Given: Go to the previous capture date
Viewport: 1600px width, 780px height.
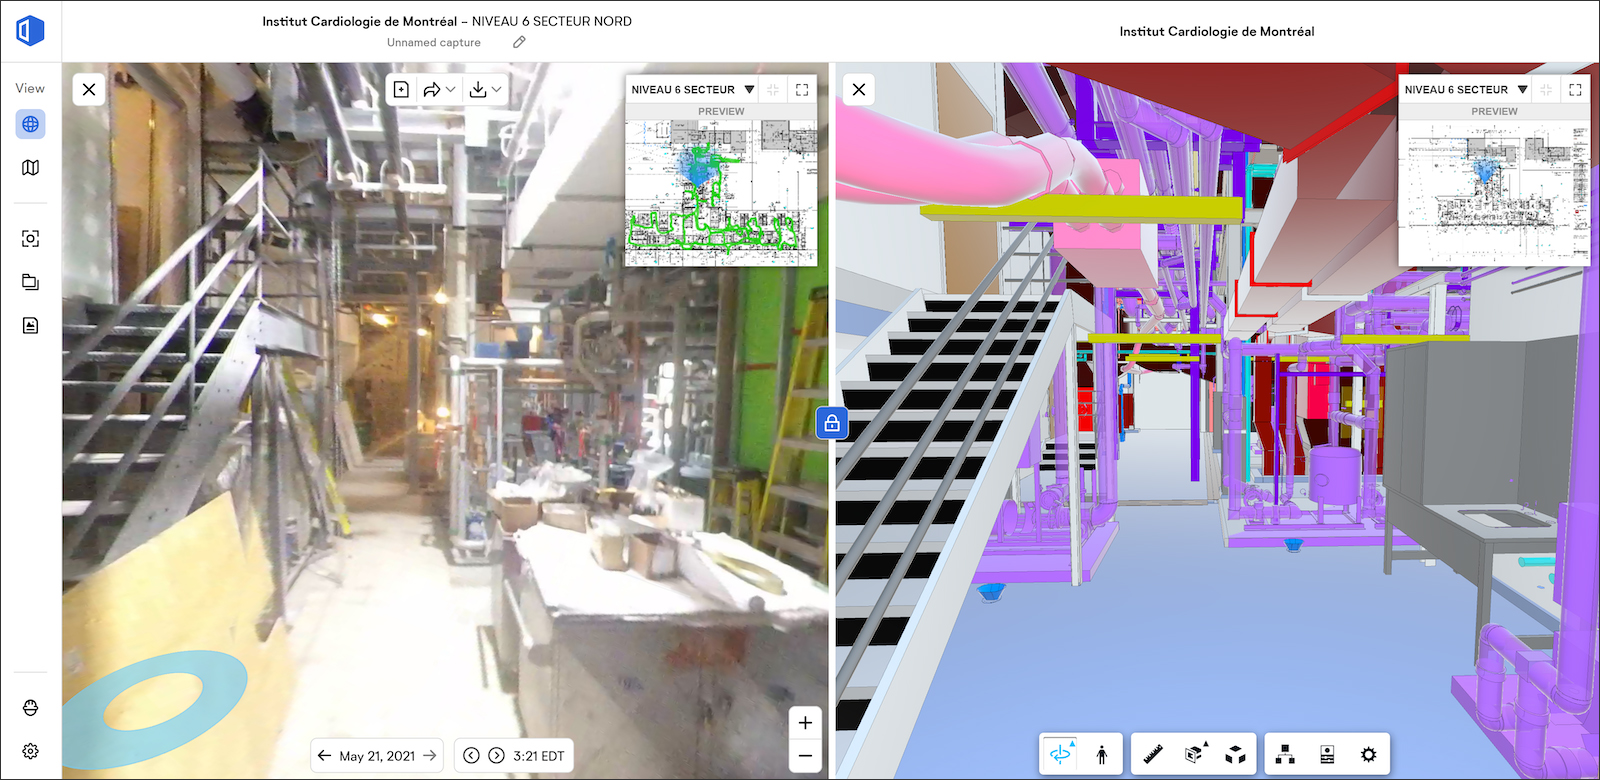Looking at the screenshot, I should pyautogui.click(x=324, y=756).
